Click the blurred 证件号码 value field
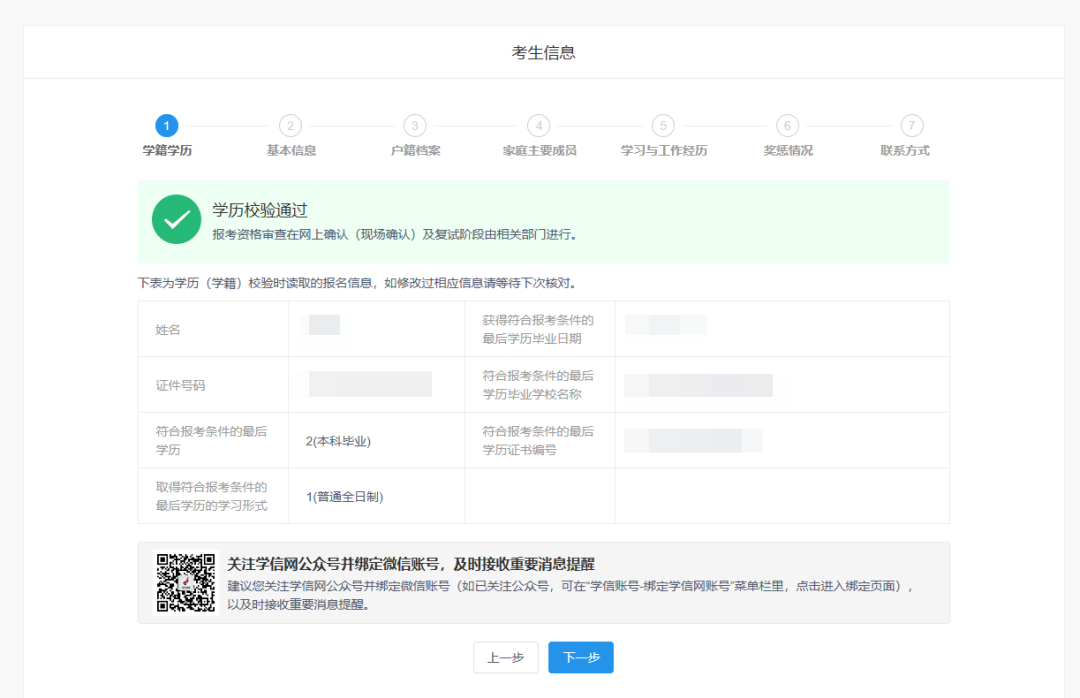 point(370,384)
